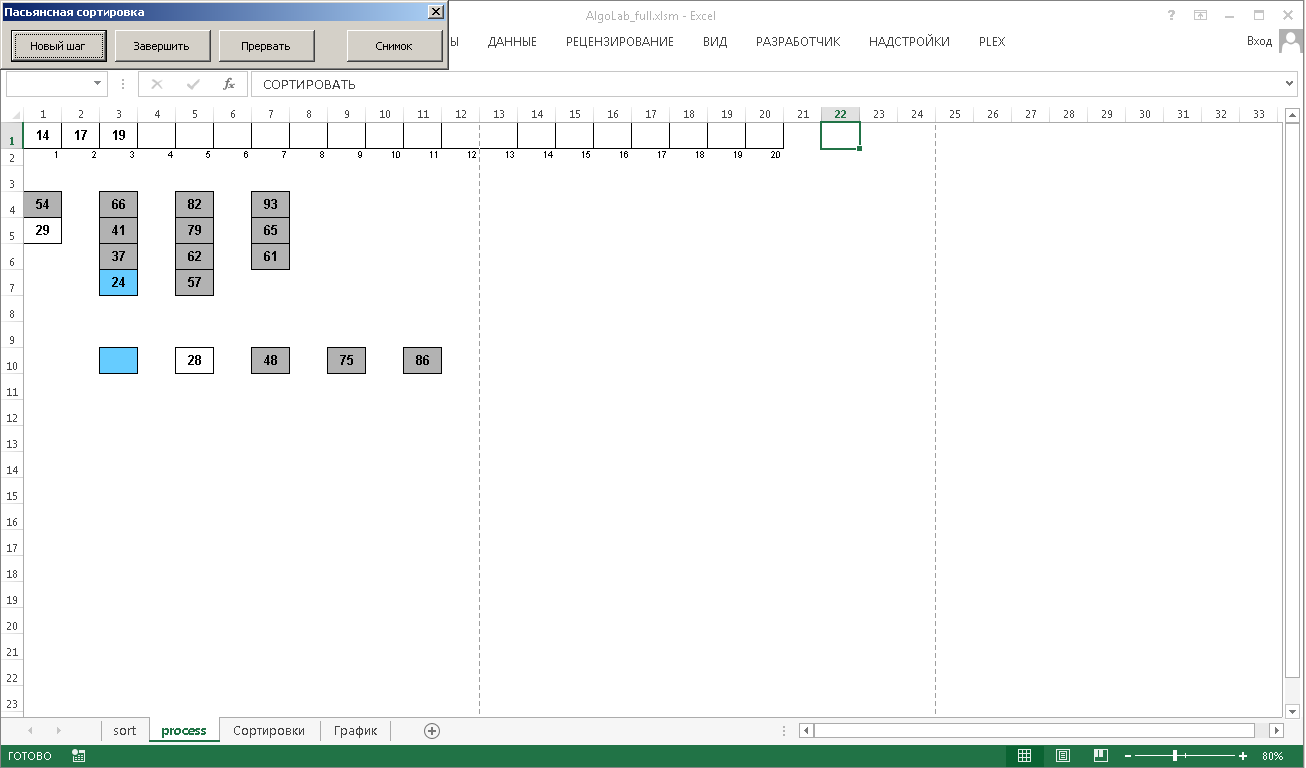Viewport: 1306px width, 768px height.
Task: Select the empty blue cell in row 10
Action: (x=118, y=360)
